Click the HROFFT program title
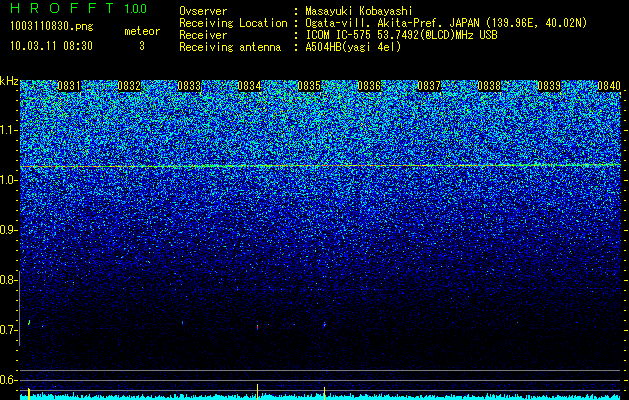The image size is (629, 400). tap(62, 8)
